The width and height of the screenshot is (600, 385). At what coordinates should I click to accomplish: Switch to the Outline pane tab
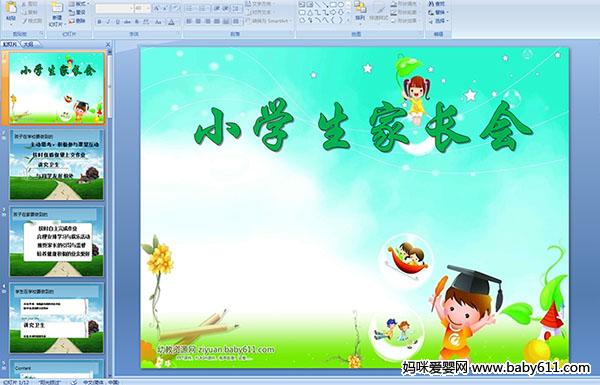coord(29,44)
